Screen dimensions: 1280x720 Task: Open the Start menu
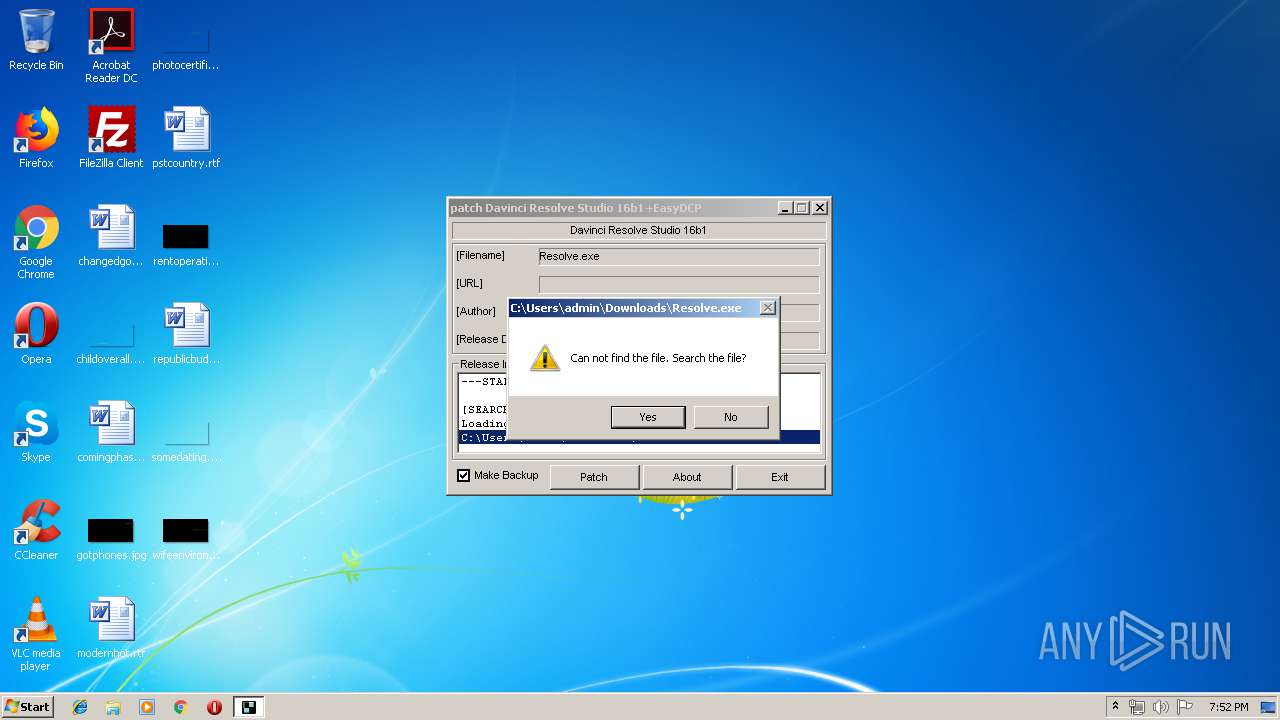pos(27,707)
